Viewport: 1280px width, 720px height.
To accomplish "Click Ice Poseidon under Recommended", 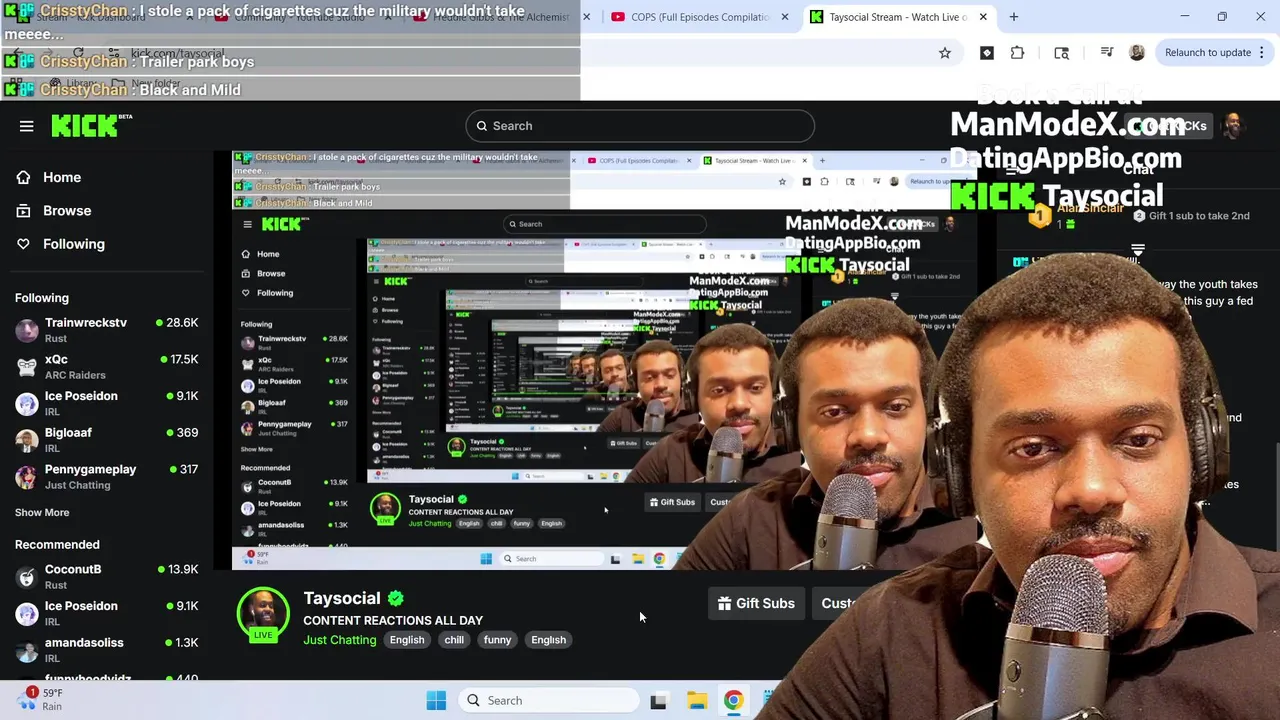I will [x=107, y=613].
